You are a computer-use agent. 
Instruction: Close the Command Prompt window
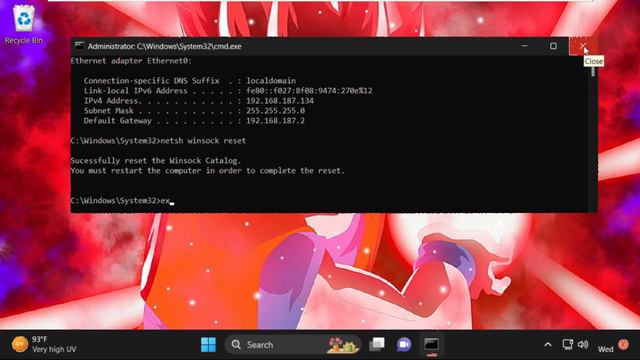tap(583, 46)
